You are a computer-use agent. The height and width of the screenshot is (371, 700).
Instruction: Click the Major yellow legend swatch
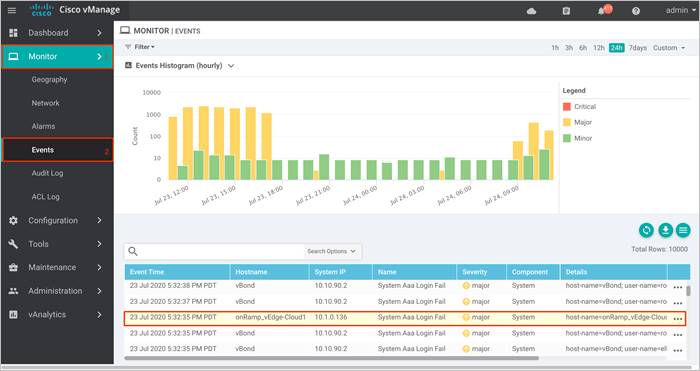[567, 122]
